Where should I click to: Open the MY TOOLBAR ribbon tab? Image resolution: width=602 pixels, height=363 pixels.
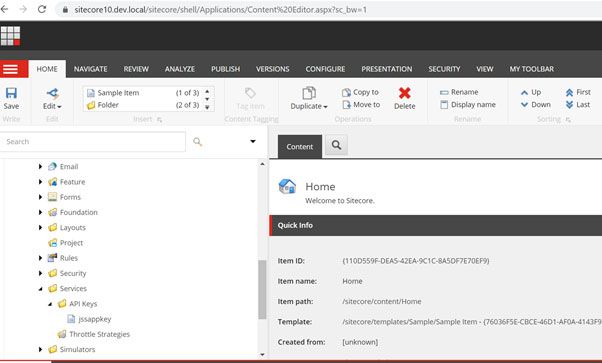[x=532, y=69]
